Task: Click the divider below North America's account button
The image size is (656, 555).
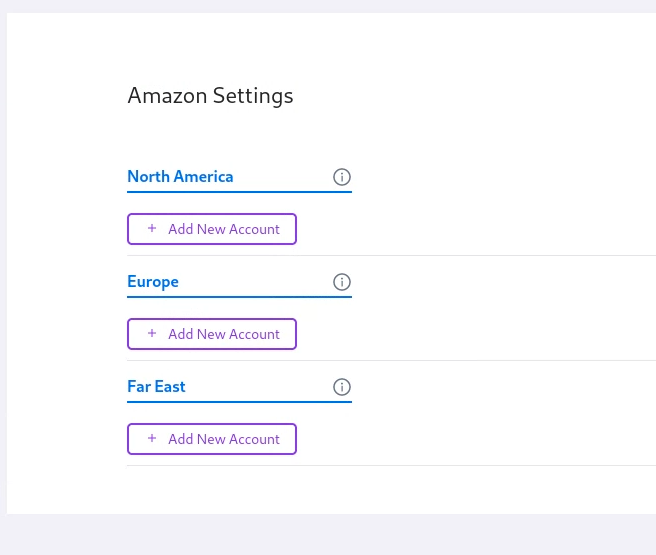Action: click(392, 255)
